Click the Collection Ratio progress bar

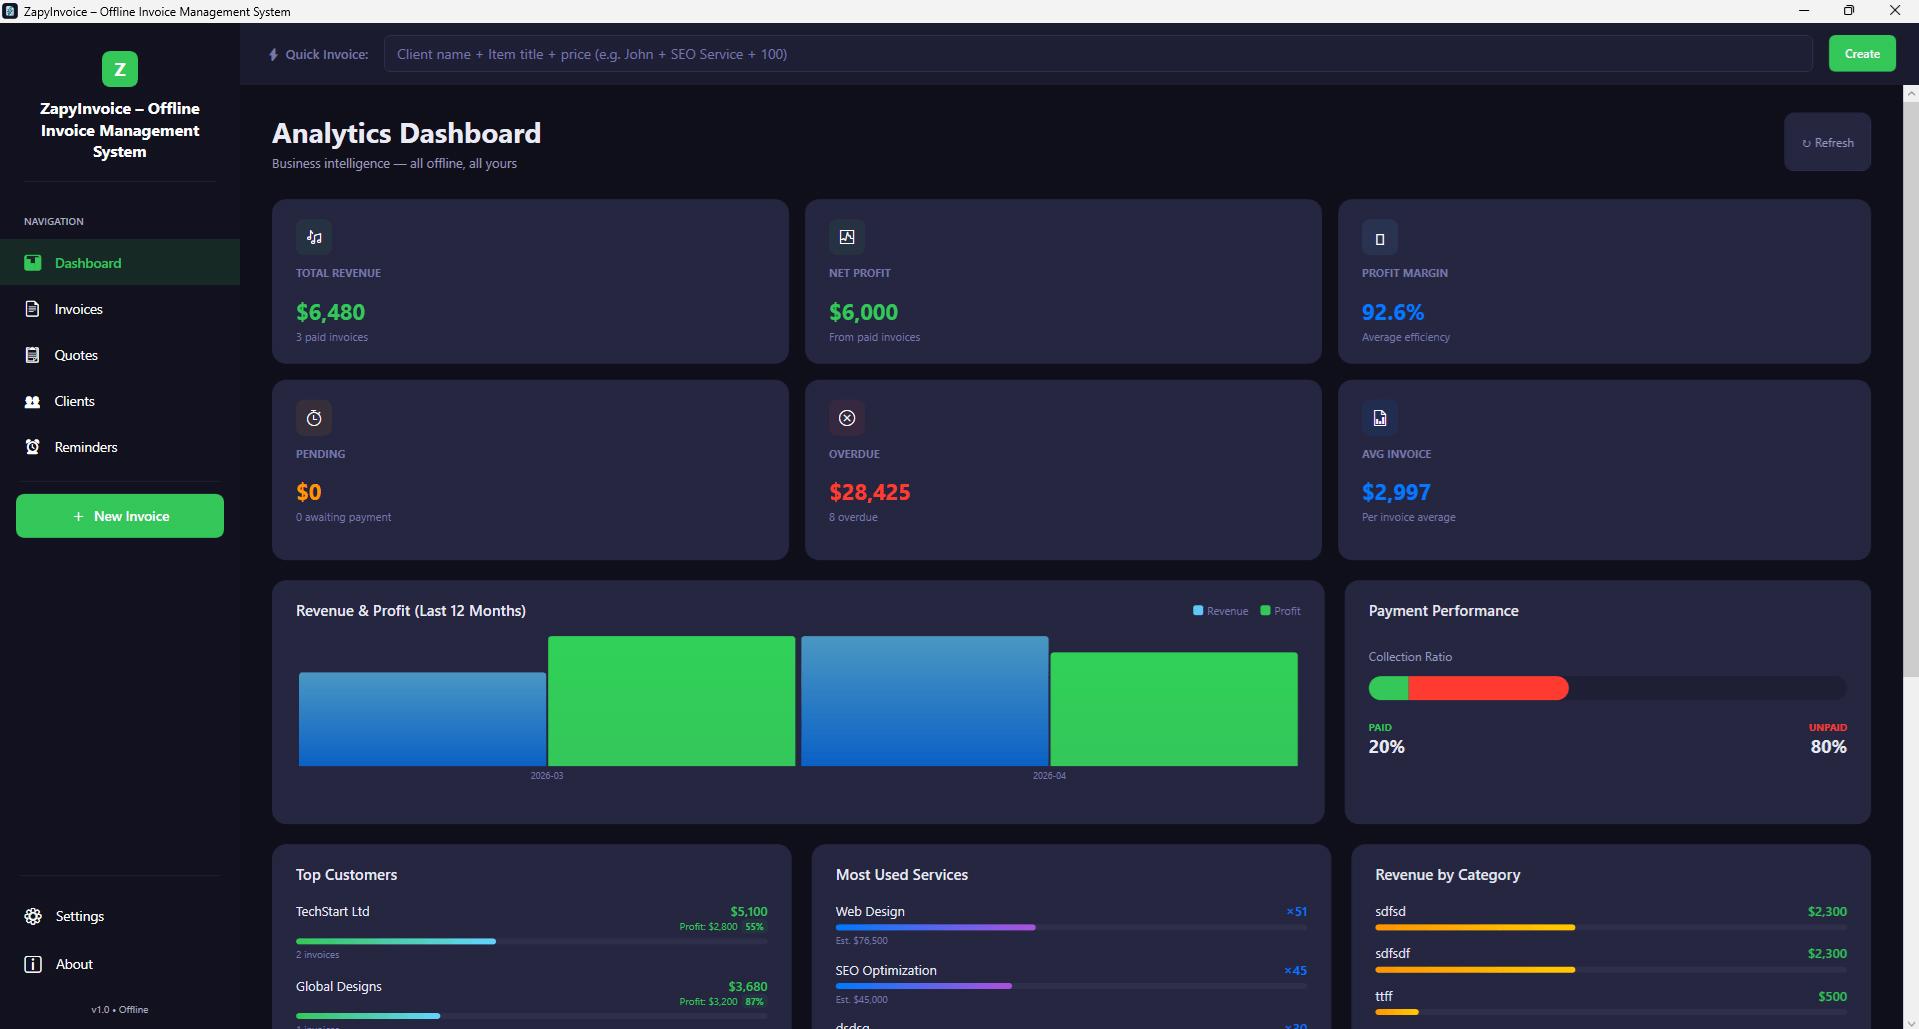click(x=1607, y=688)
